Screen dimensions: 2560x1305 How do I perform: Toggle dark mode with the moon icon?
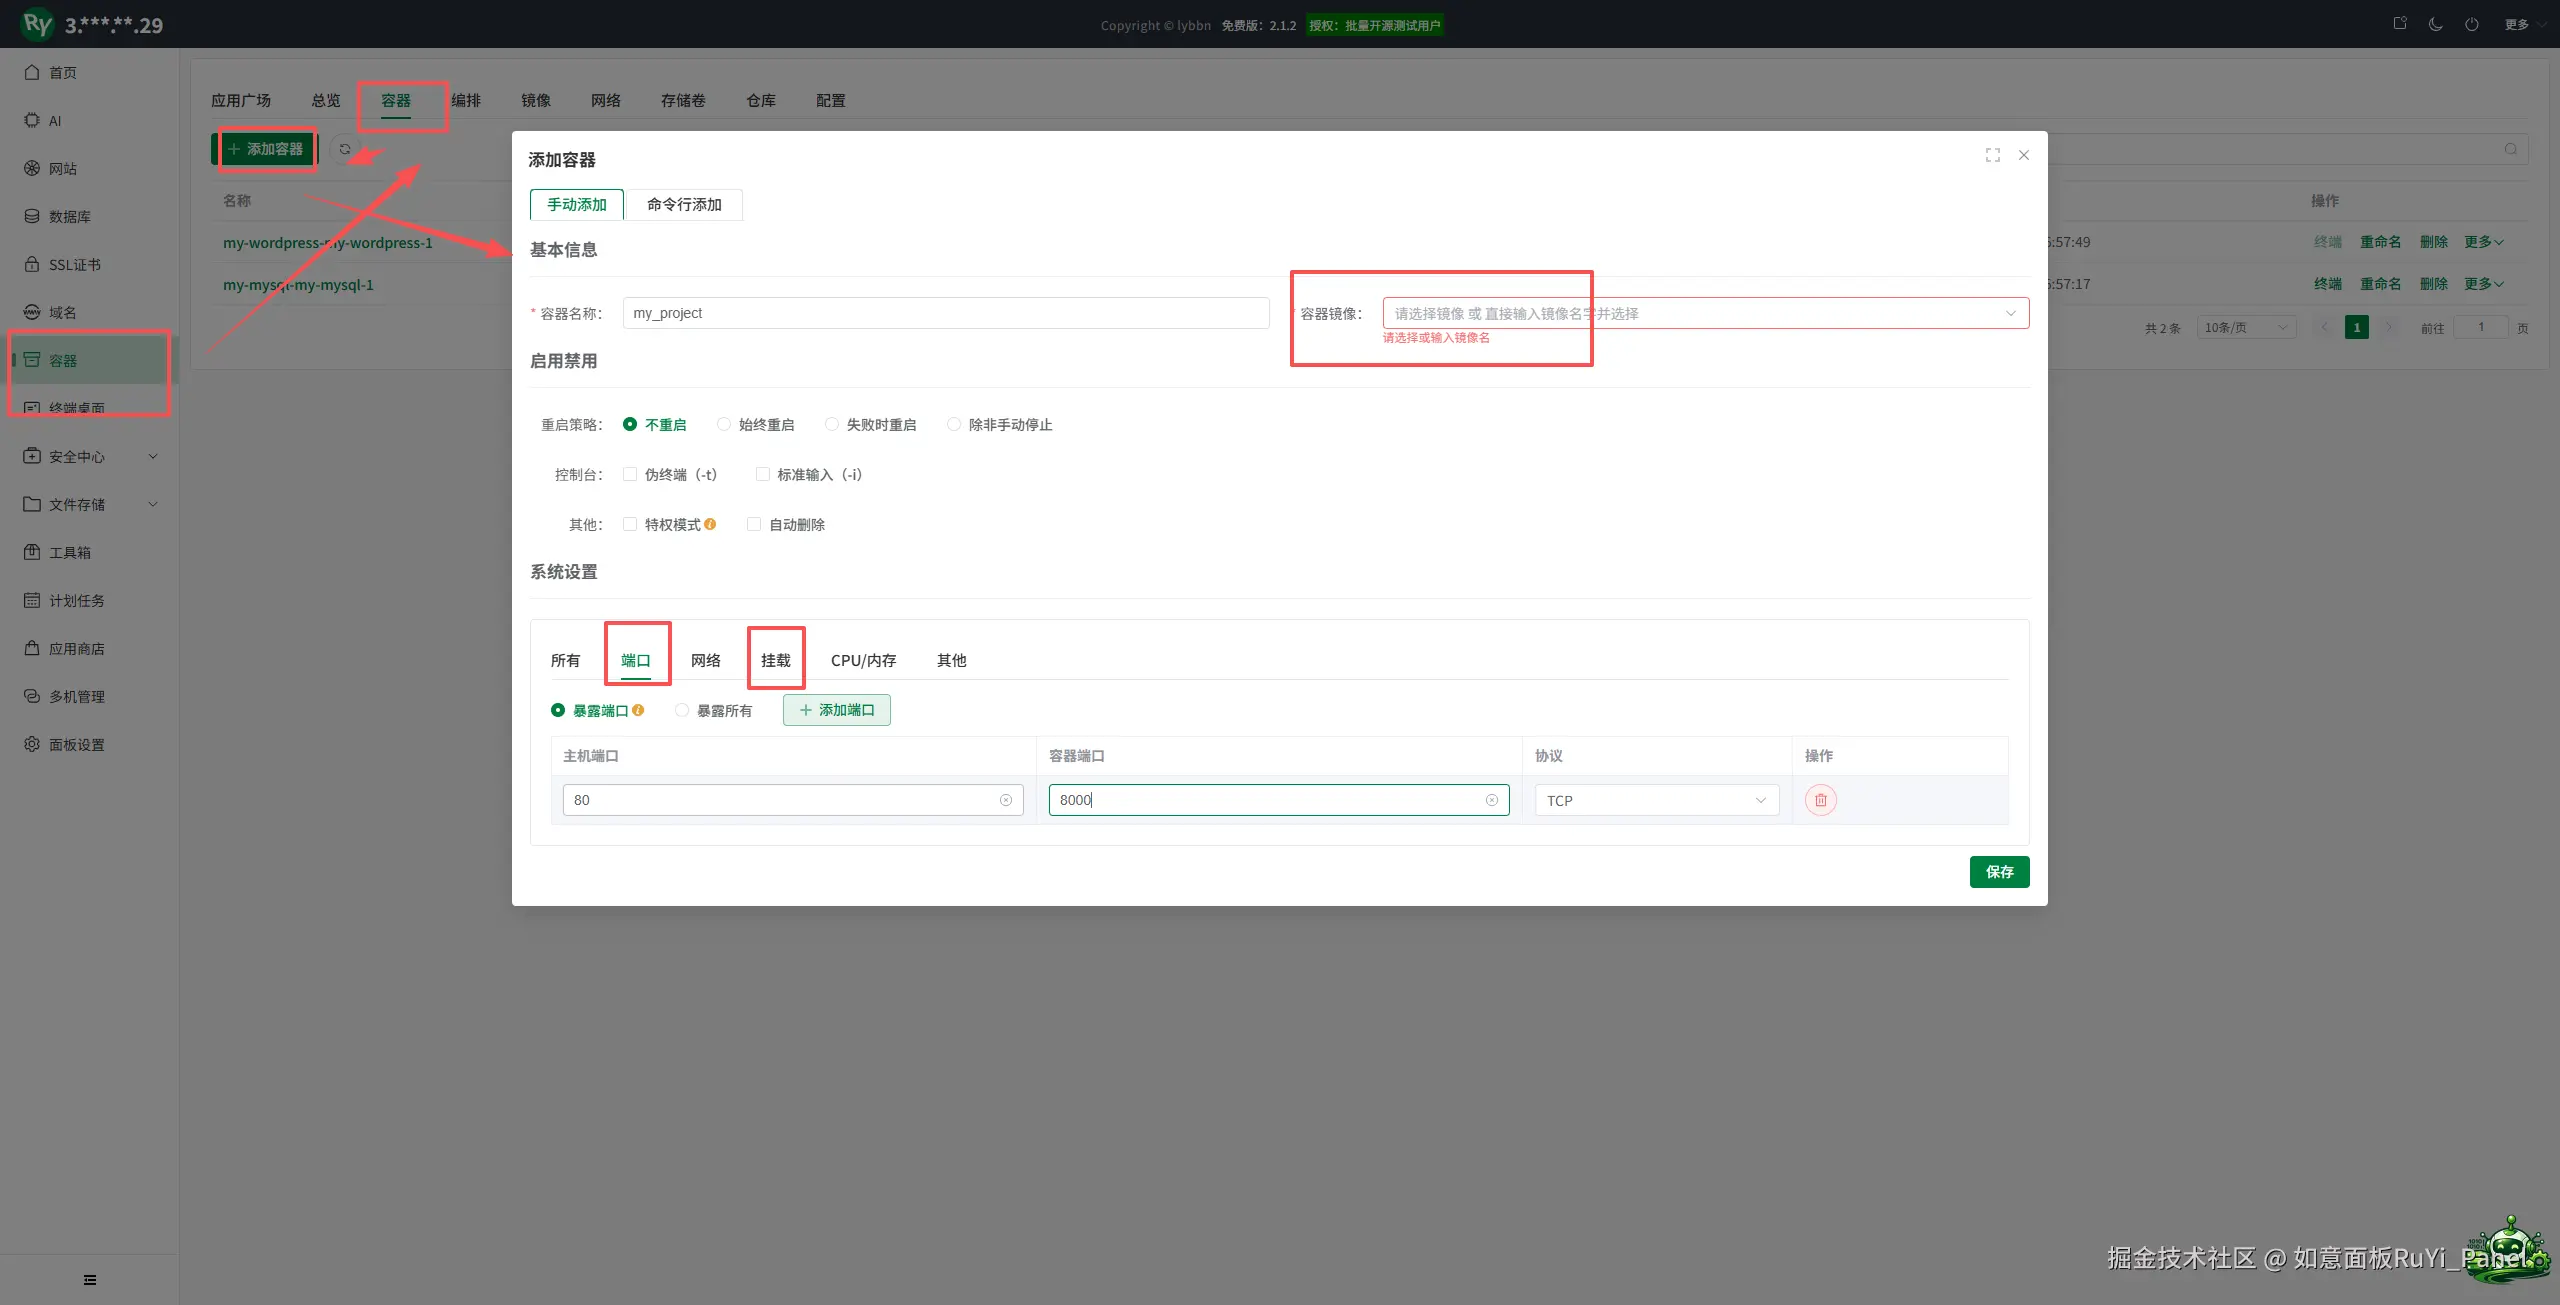[x=2436, y=24]
